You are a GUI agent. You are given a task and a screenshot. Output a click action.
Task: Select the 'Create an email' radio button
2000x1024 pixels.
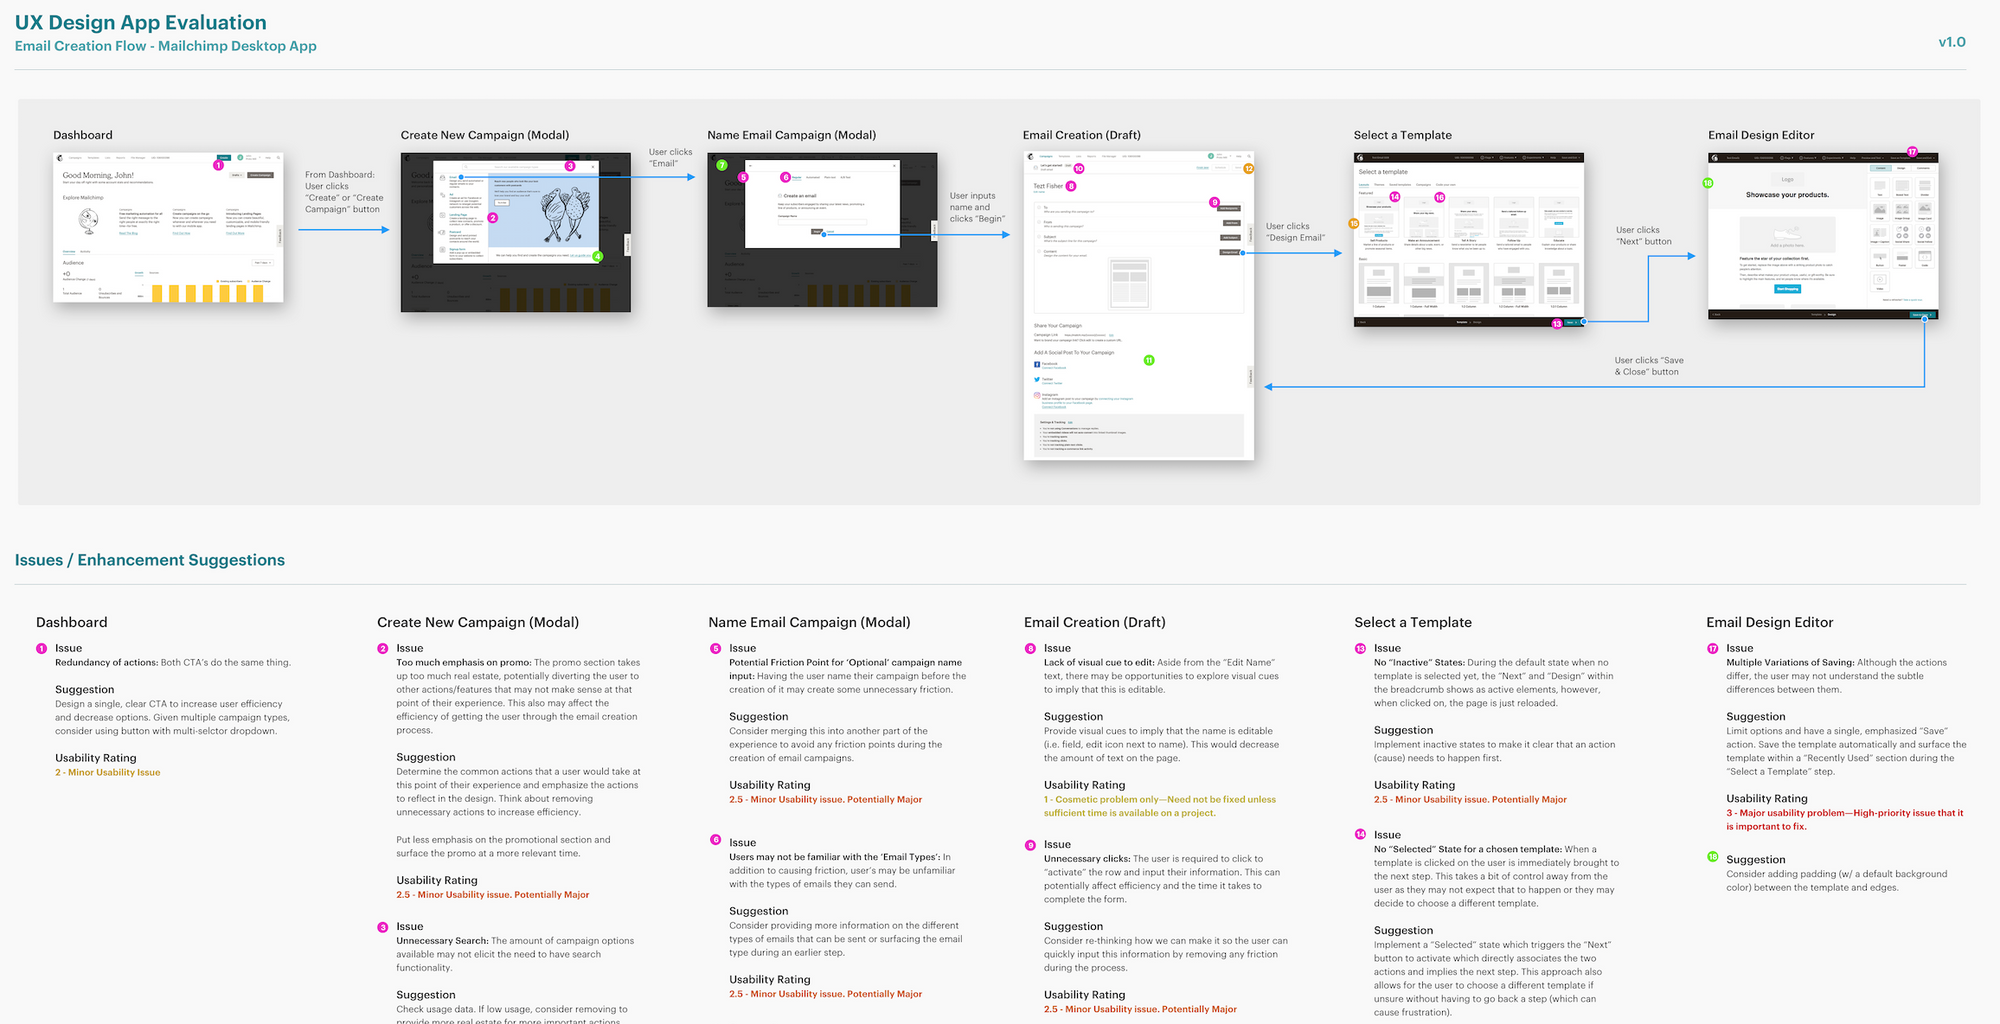(x=780, y=196)
